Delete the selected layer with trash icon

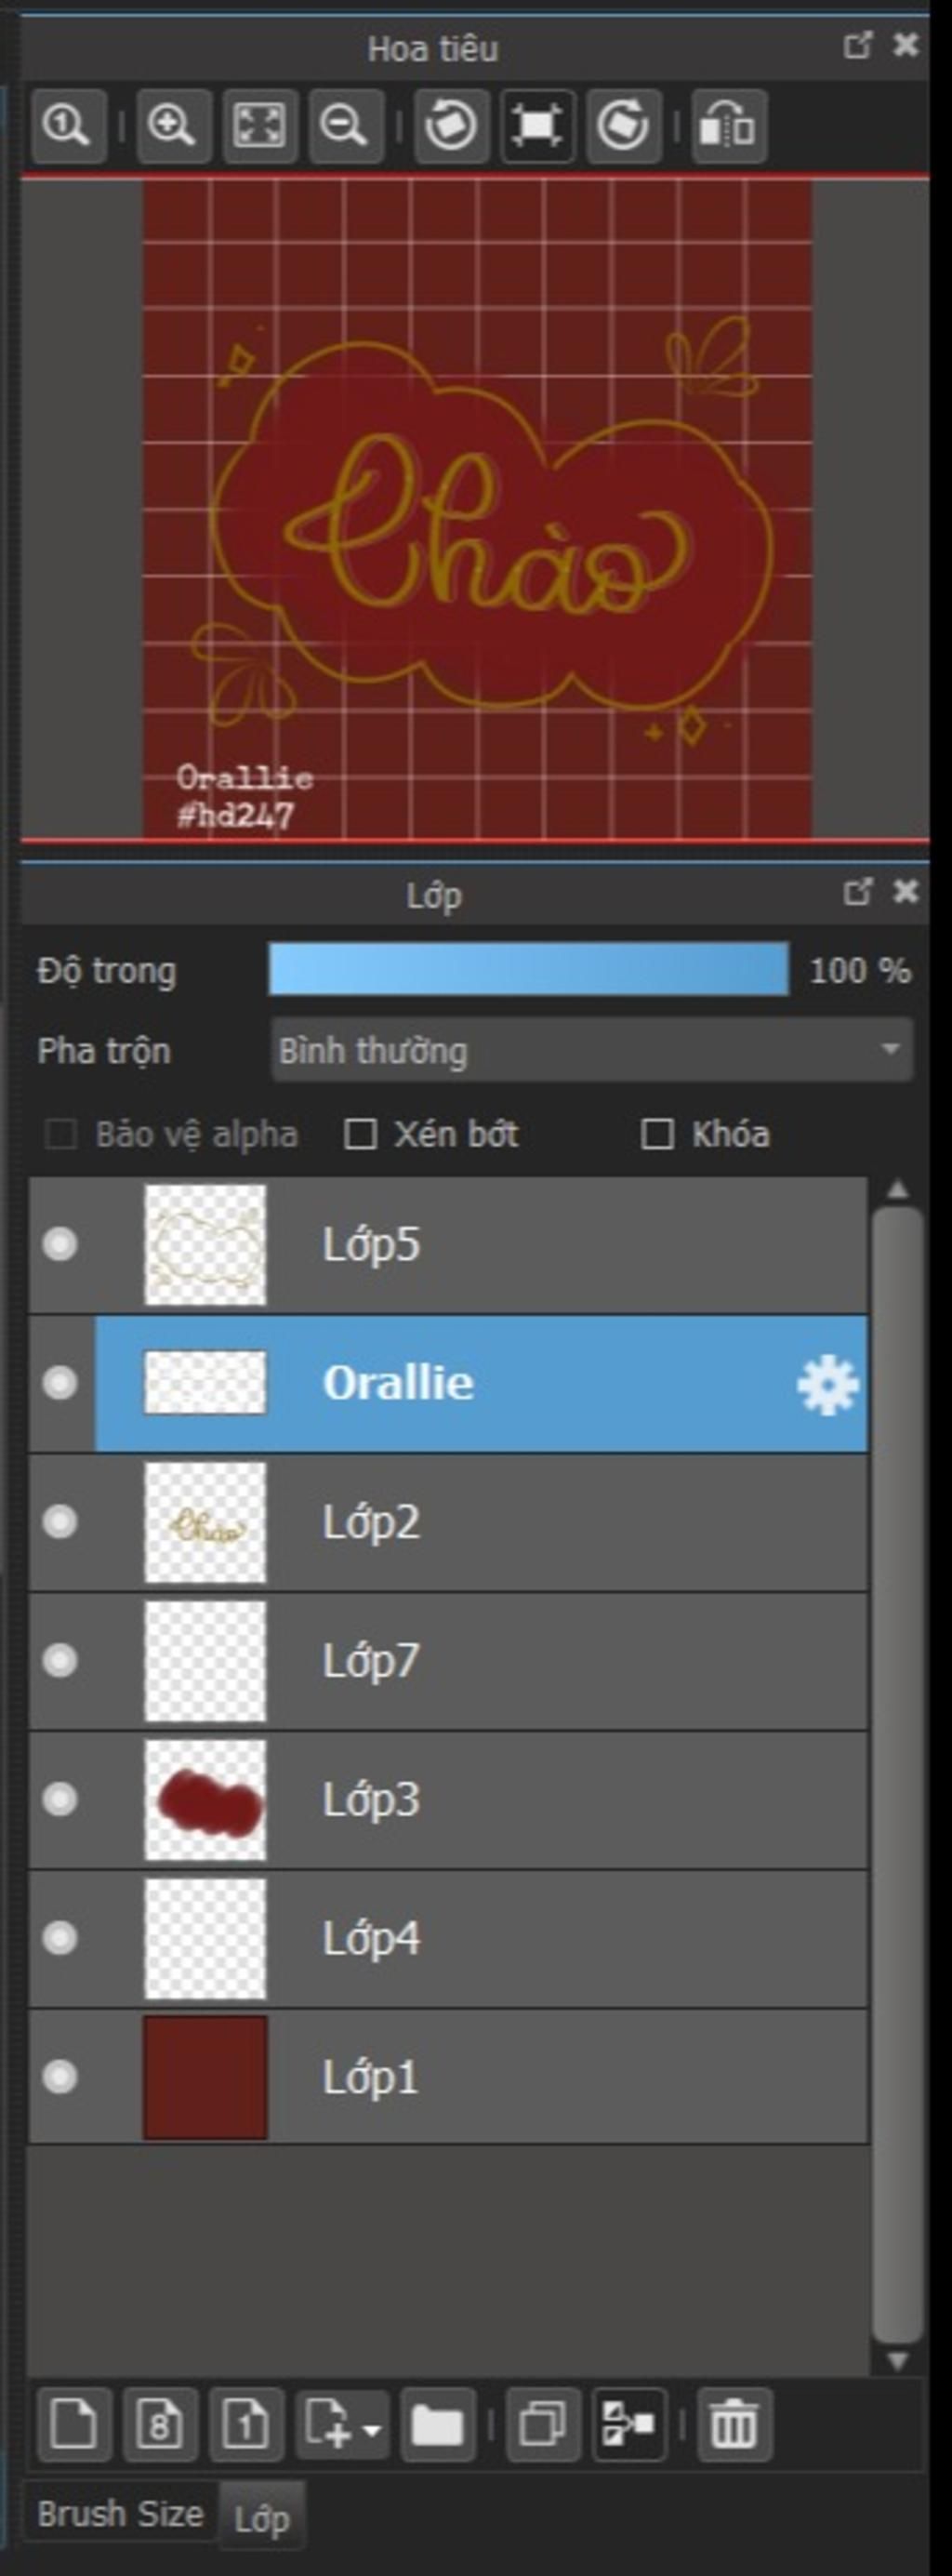[734, 2425]
